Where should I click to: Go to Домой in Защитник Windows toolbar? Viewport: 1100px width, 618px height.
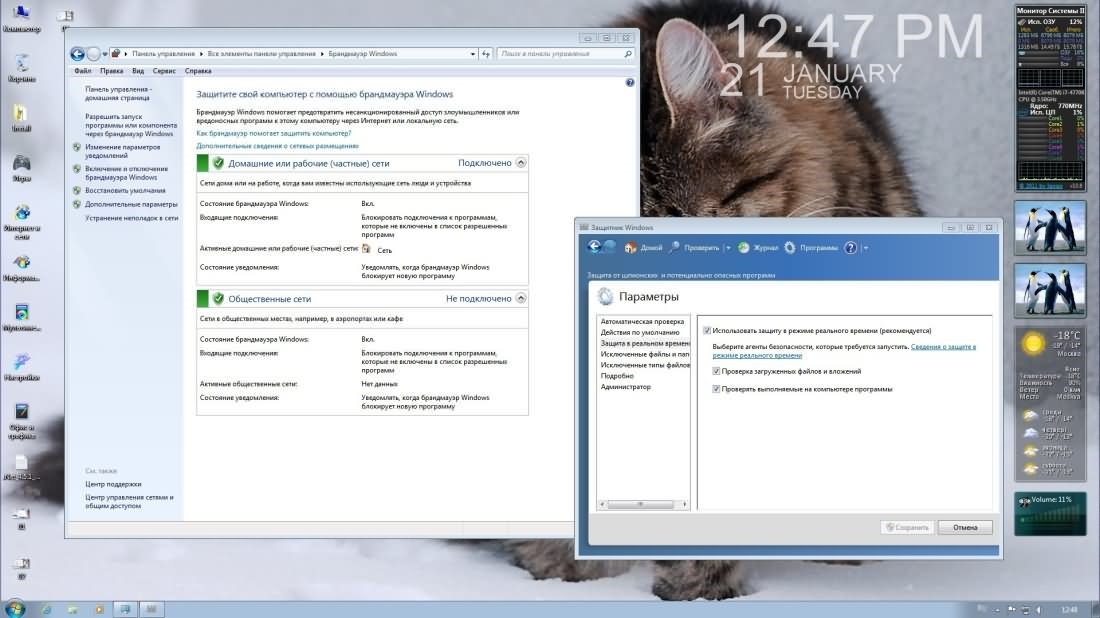click(x=643, y=248)
